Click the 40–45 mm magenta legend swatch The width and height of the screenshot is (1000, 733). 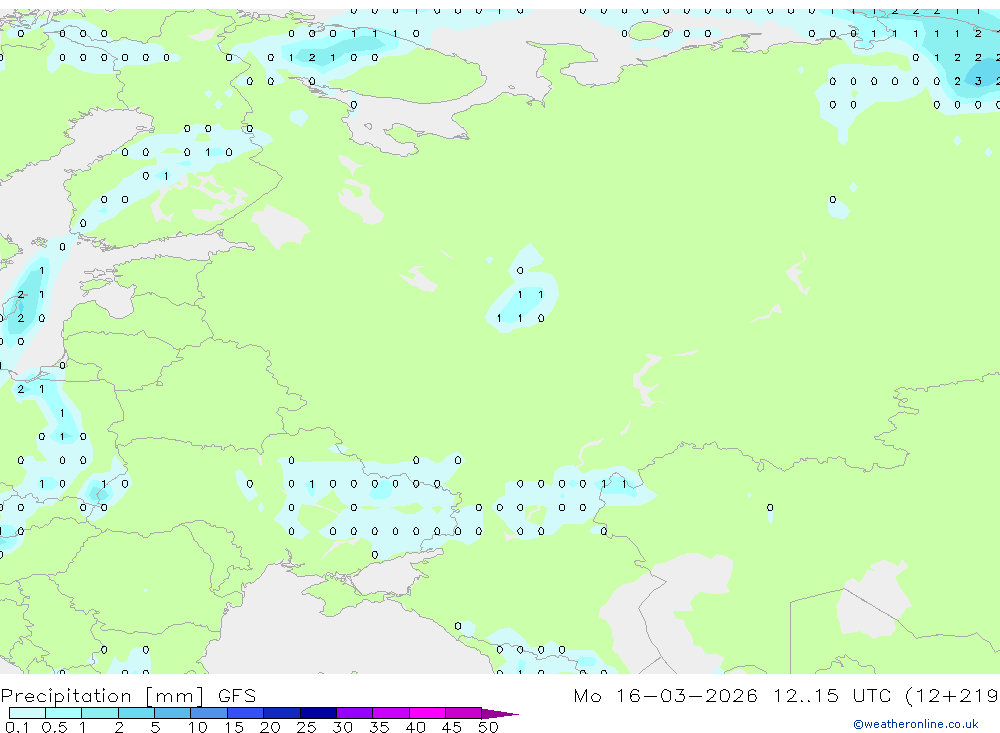tap(427, 713)
